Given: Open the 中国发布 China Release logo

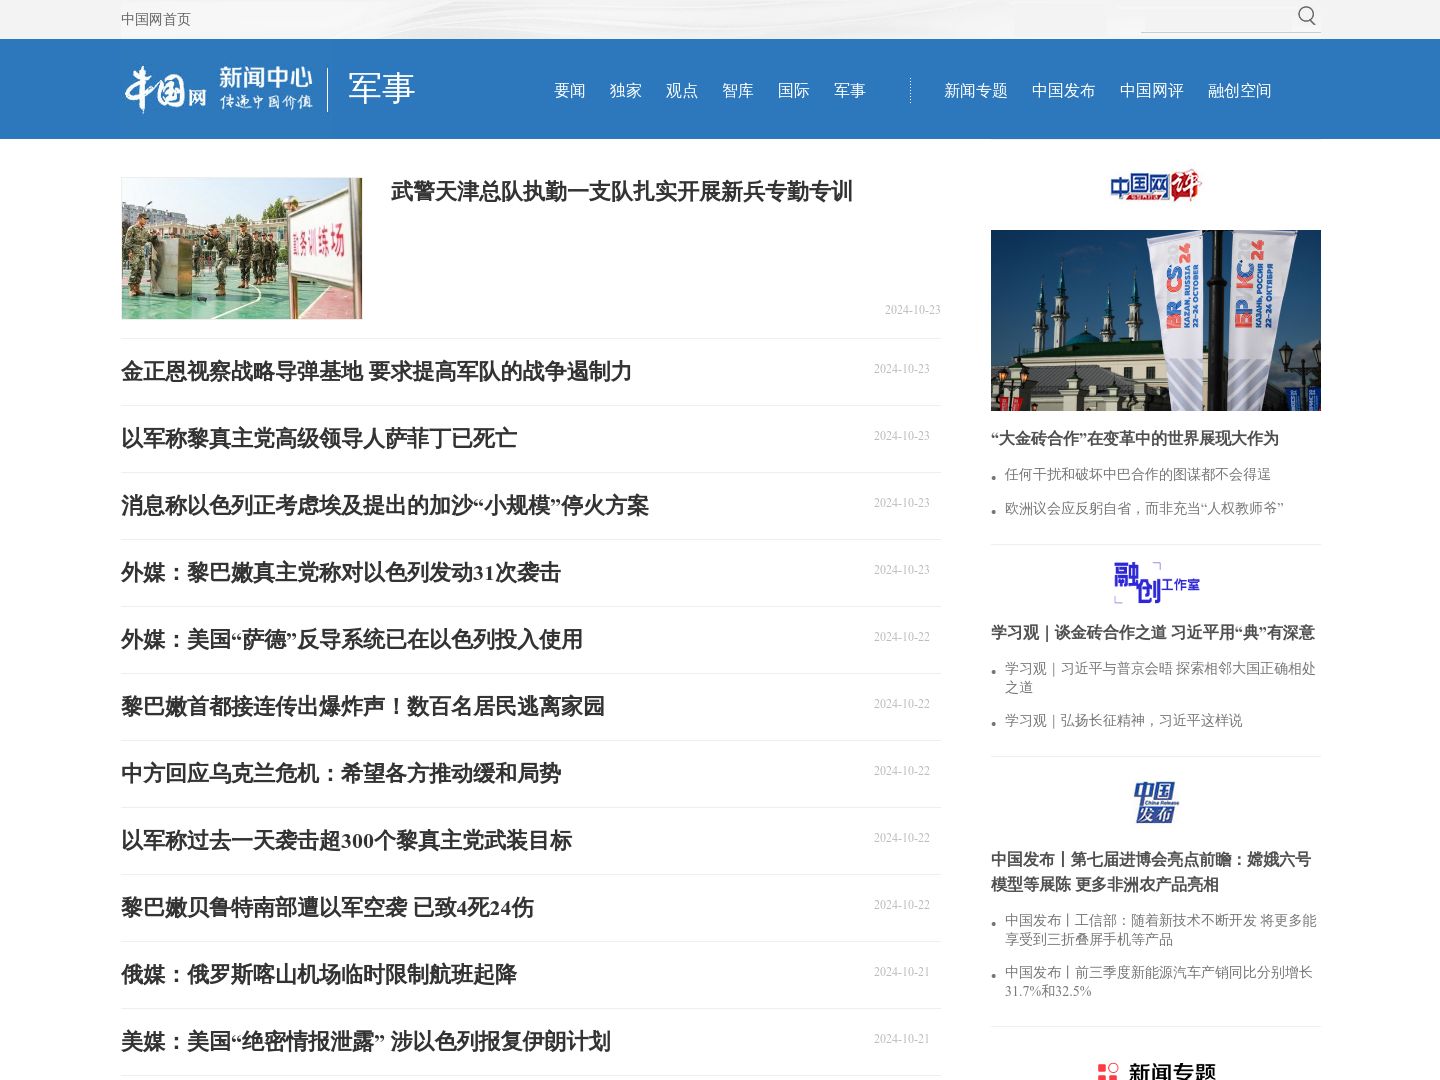Looking at the screenshot, I should tap(1156, 803).
